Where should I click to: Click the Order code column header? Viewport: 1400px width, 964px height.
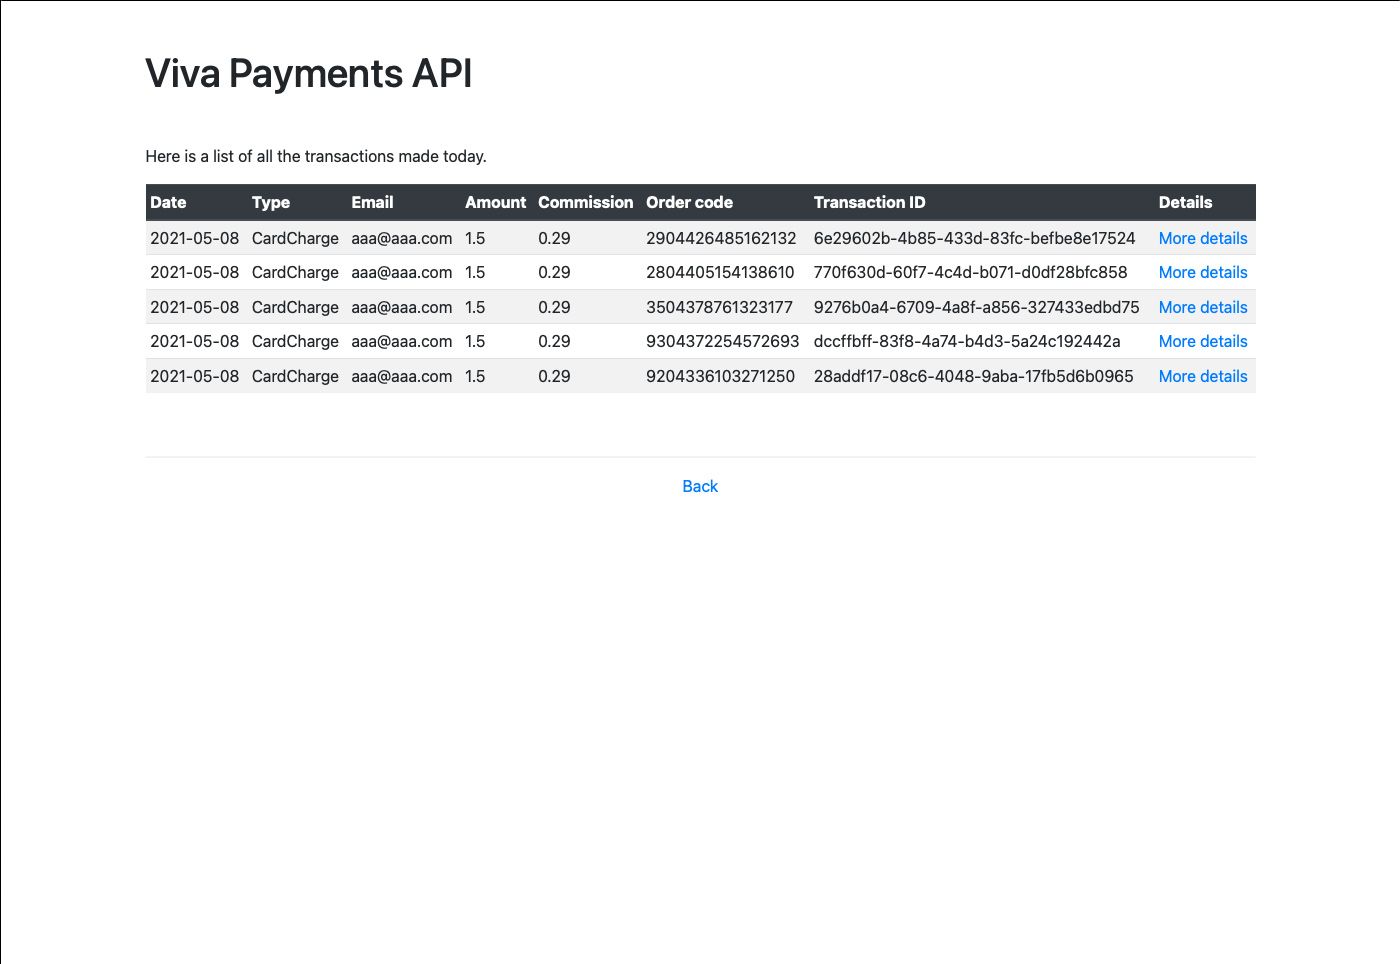[689, 202]
